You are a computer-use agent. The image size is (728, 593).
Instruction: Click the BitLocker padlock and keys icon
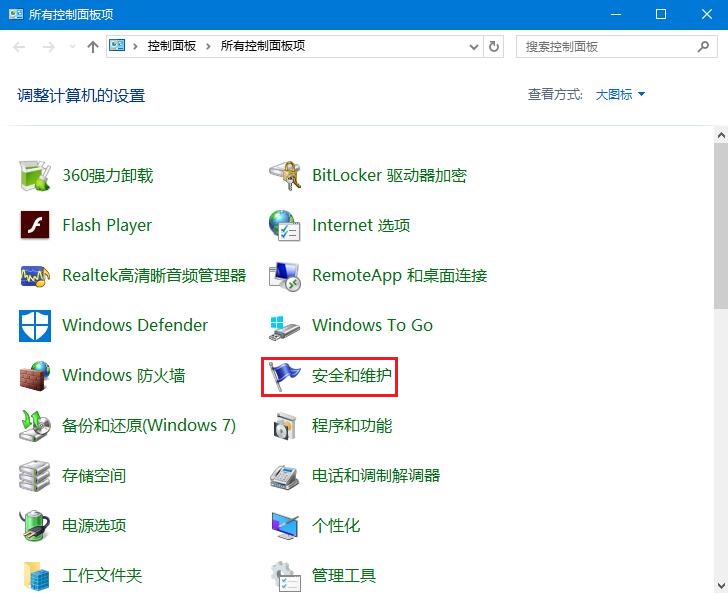285,176
